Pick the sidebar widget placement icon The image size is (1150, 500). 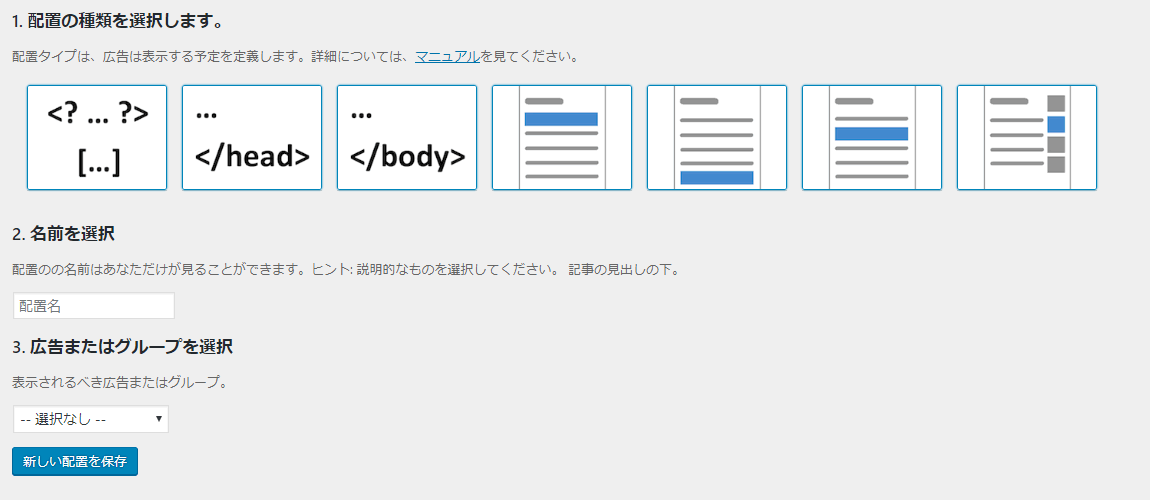click(1027, 137)
